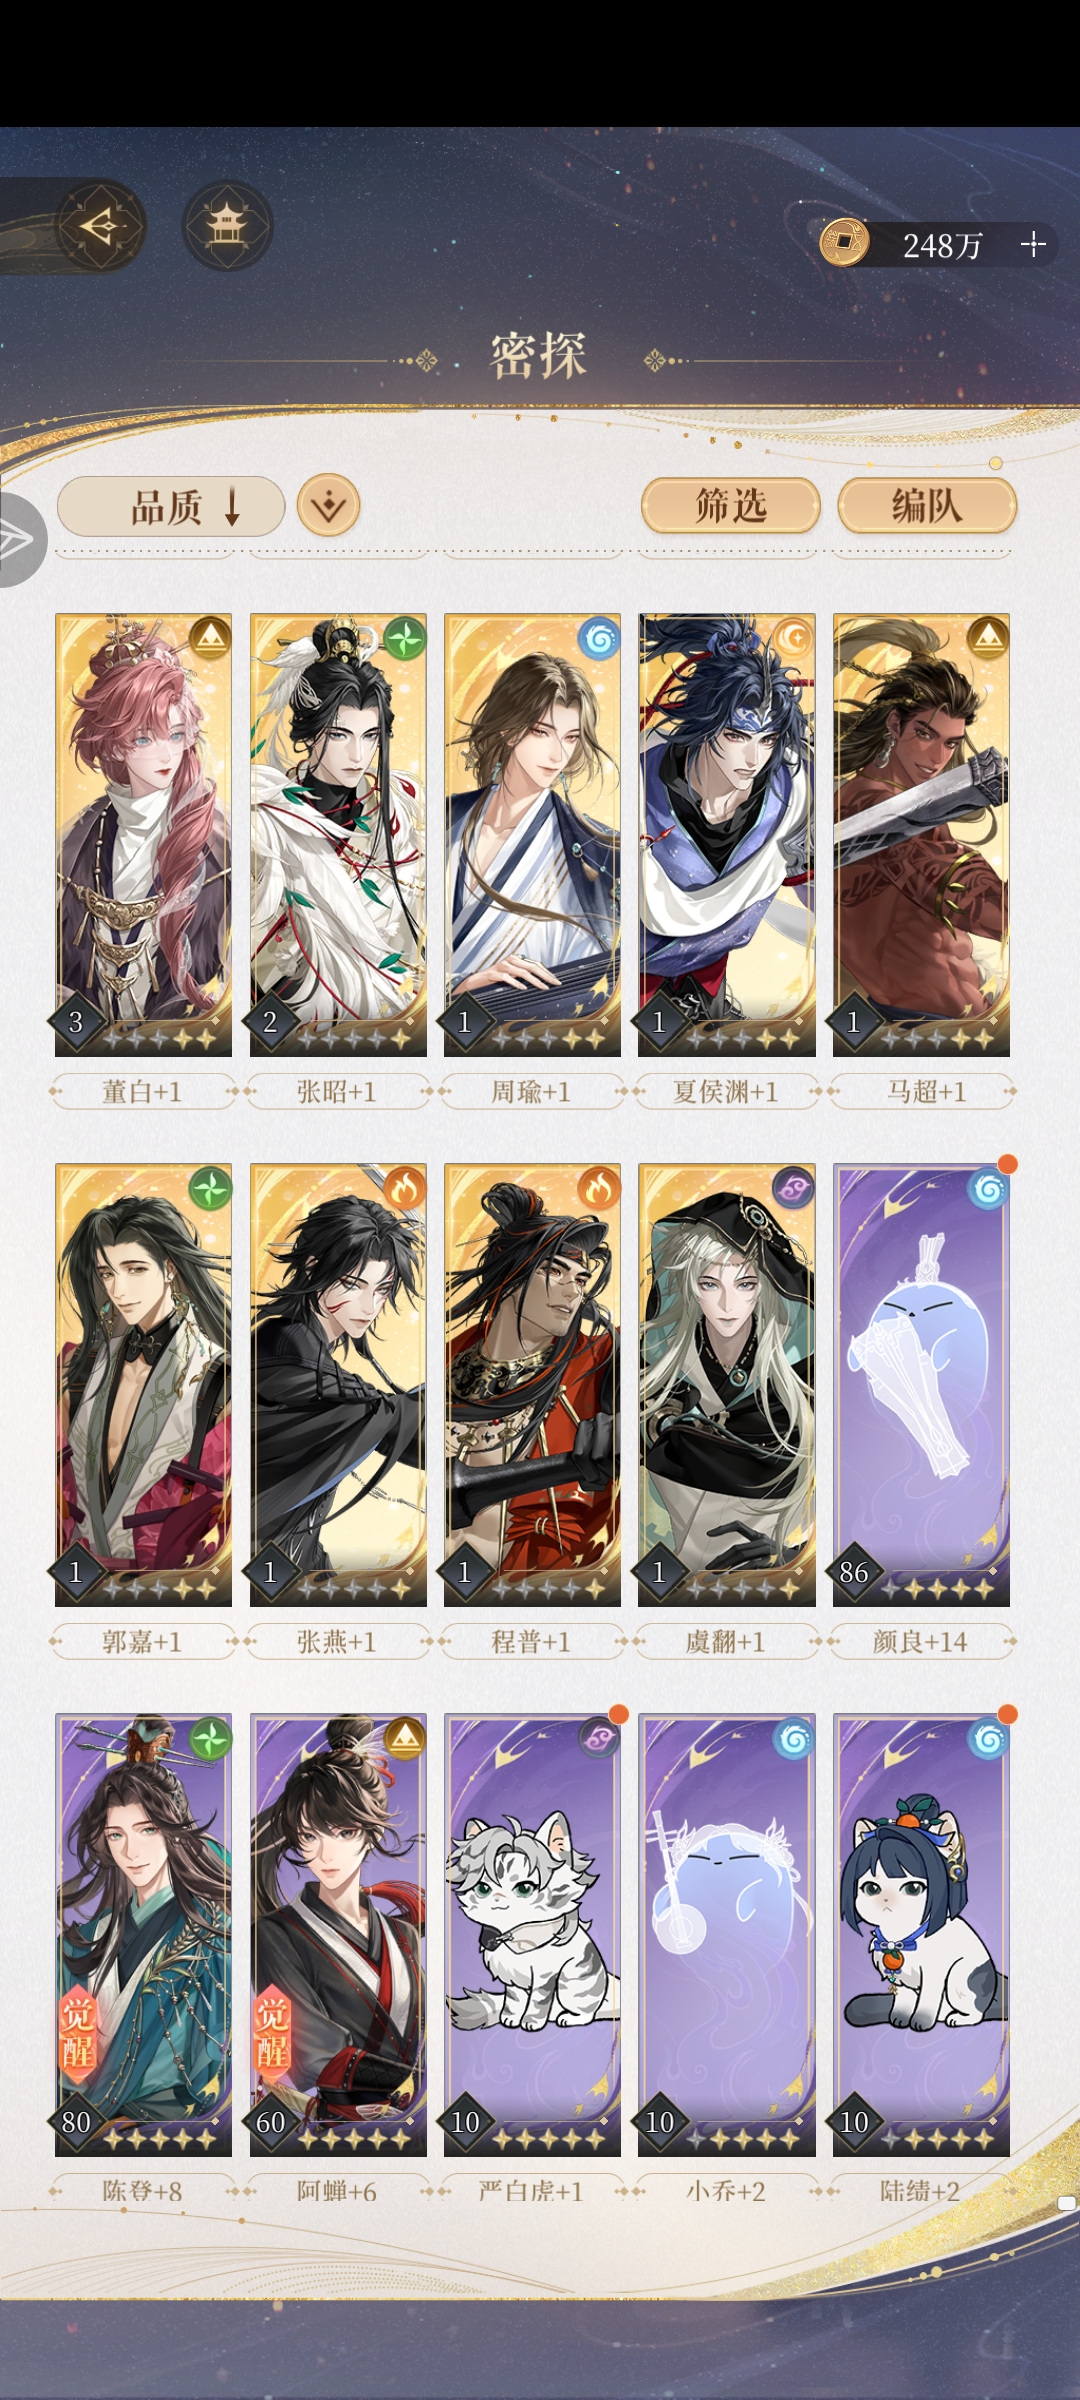This screenshot has width=1080, height=2400.
Task: Toggle sort order with 品质 button
Action: click(171, 506)
